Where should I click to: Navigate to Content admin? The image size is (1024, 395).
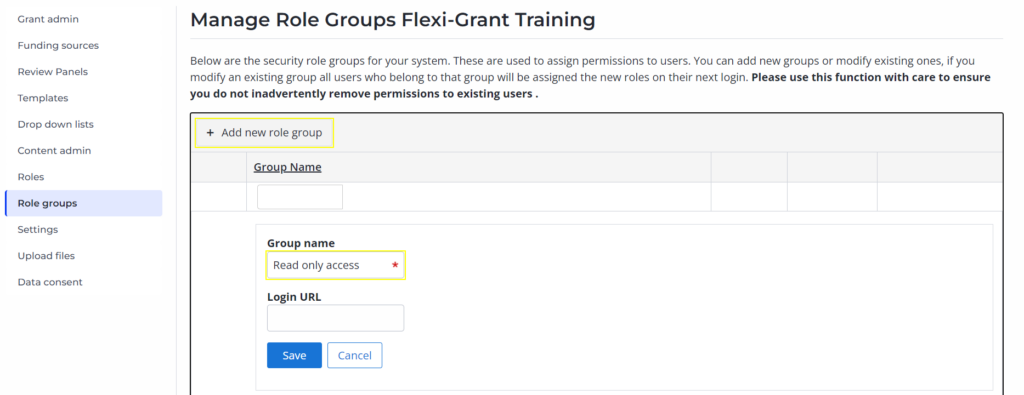54,151
